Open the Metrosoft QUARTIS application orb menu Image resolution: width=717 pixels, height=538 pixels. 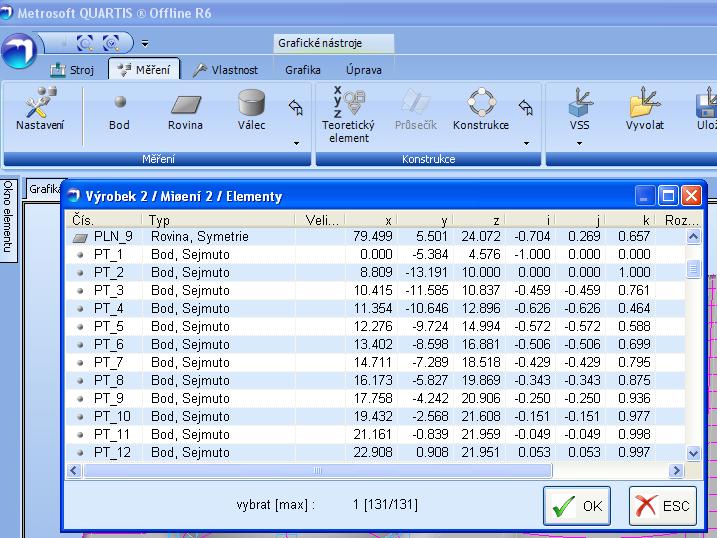19,51
